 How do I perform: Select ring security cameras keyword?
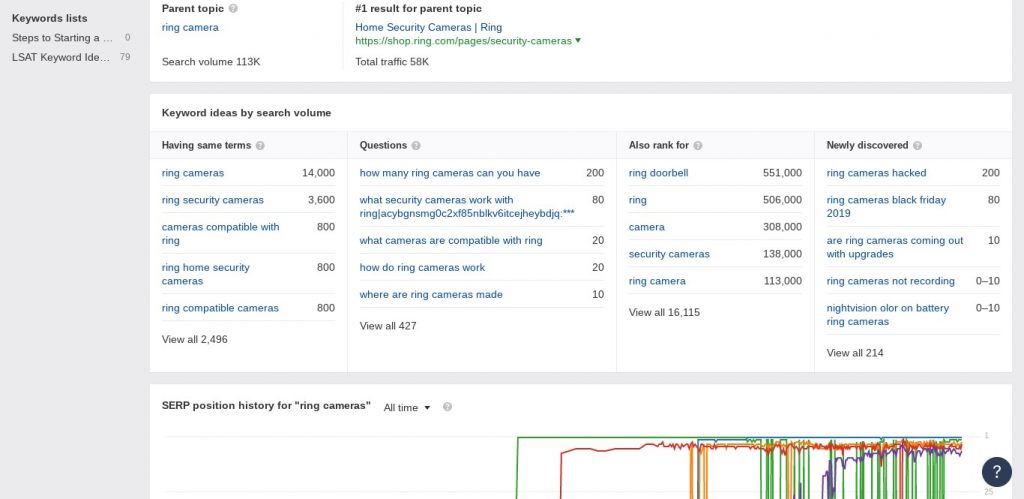point(213,200)
